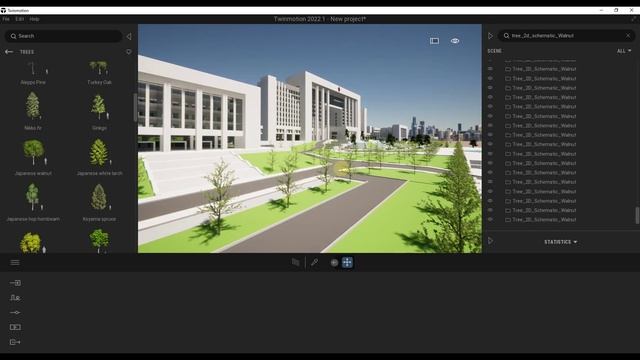Go back from the TREES category
Viewport: 640px width, 360px height.
point(9,52)
